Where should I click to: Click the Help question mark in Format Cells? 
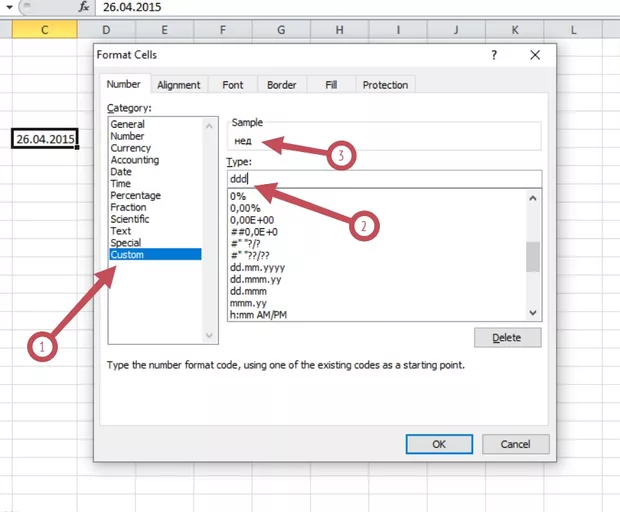point(494,55)
